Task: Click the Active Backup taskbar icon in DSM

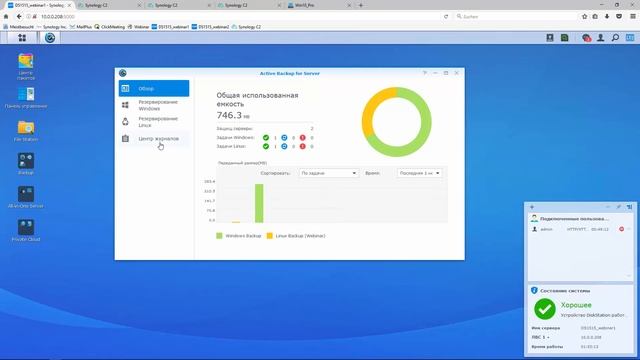Action: [50, 38]
